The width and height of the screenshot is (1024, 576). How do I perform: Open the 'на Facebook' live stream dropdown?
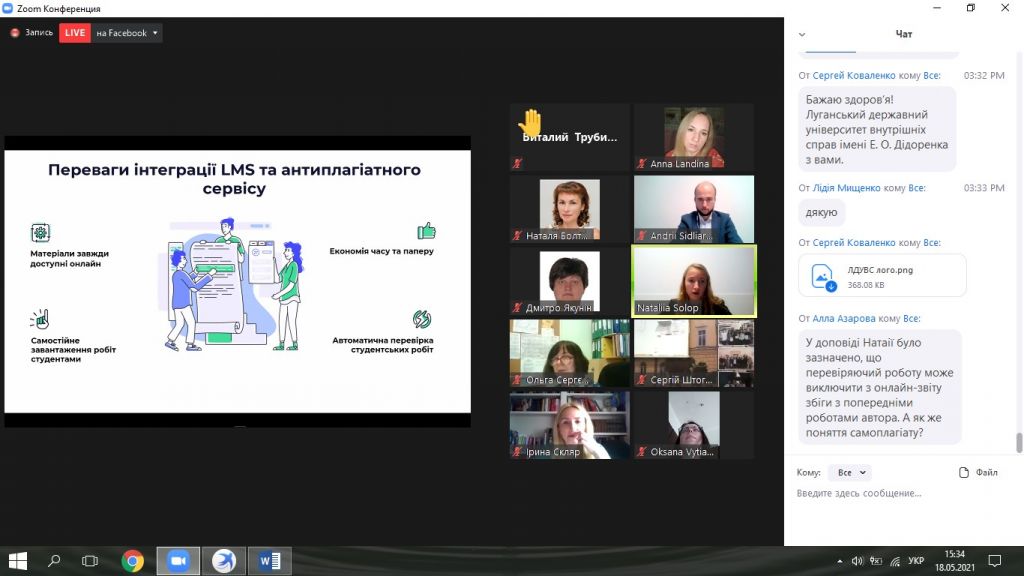[127, 33]
